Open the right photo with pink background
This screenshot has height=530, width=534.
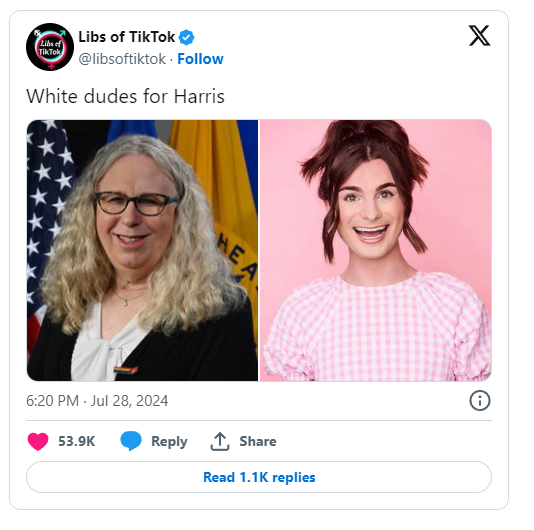(376, 250)
